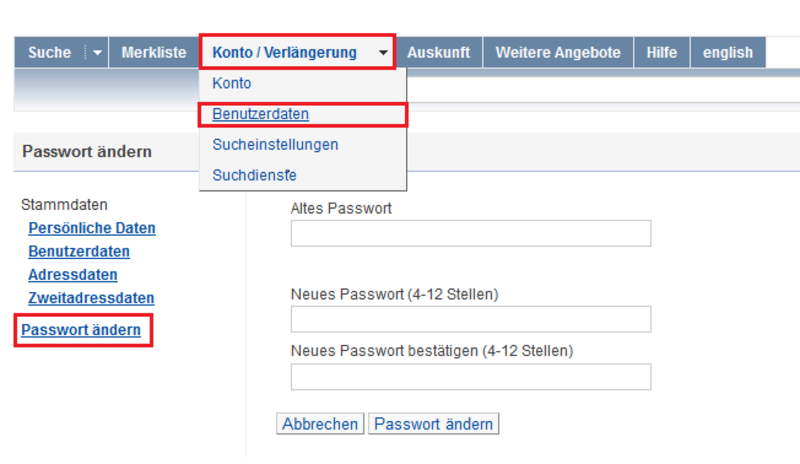This screenshot has width=800, height=464.
Task: Select Konto in the dropdown menu
Action: tap(232, 84)
